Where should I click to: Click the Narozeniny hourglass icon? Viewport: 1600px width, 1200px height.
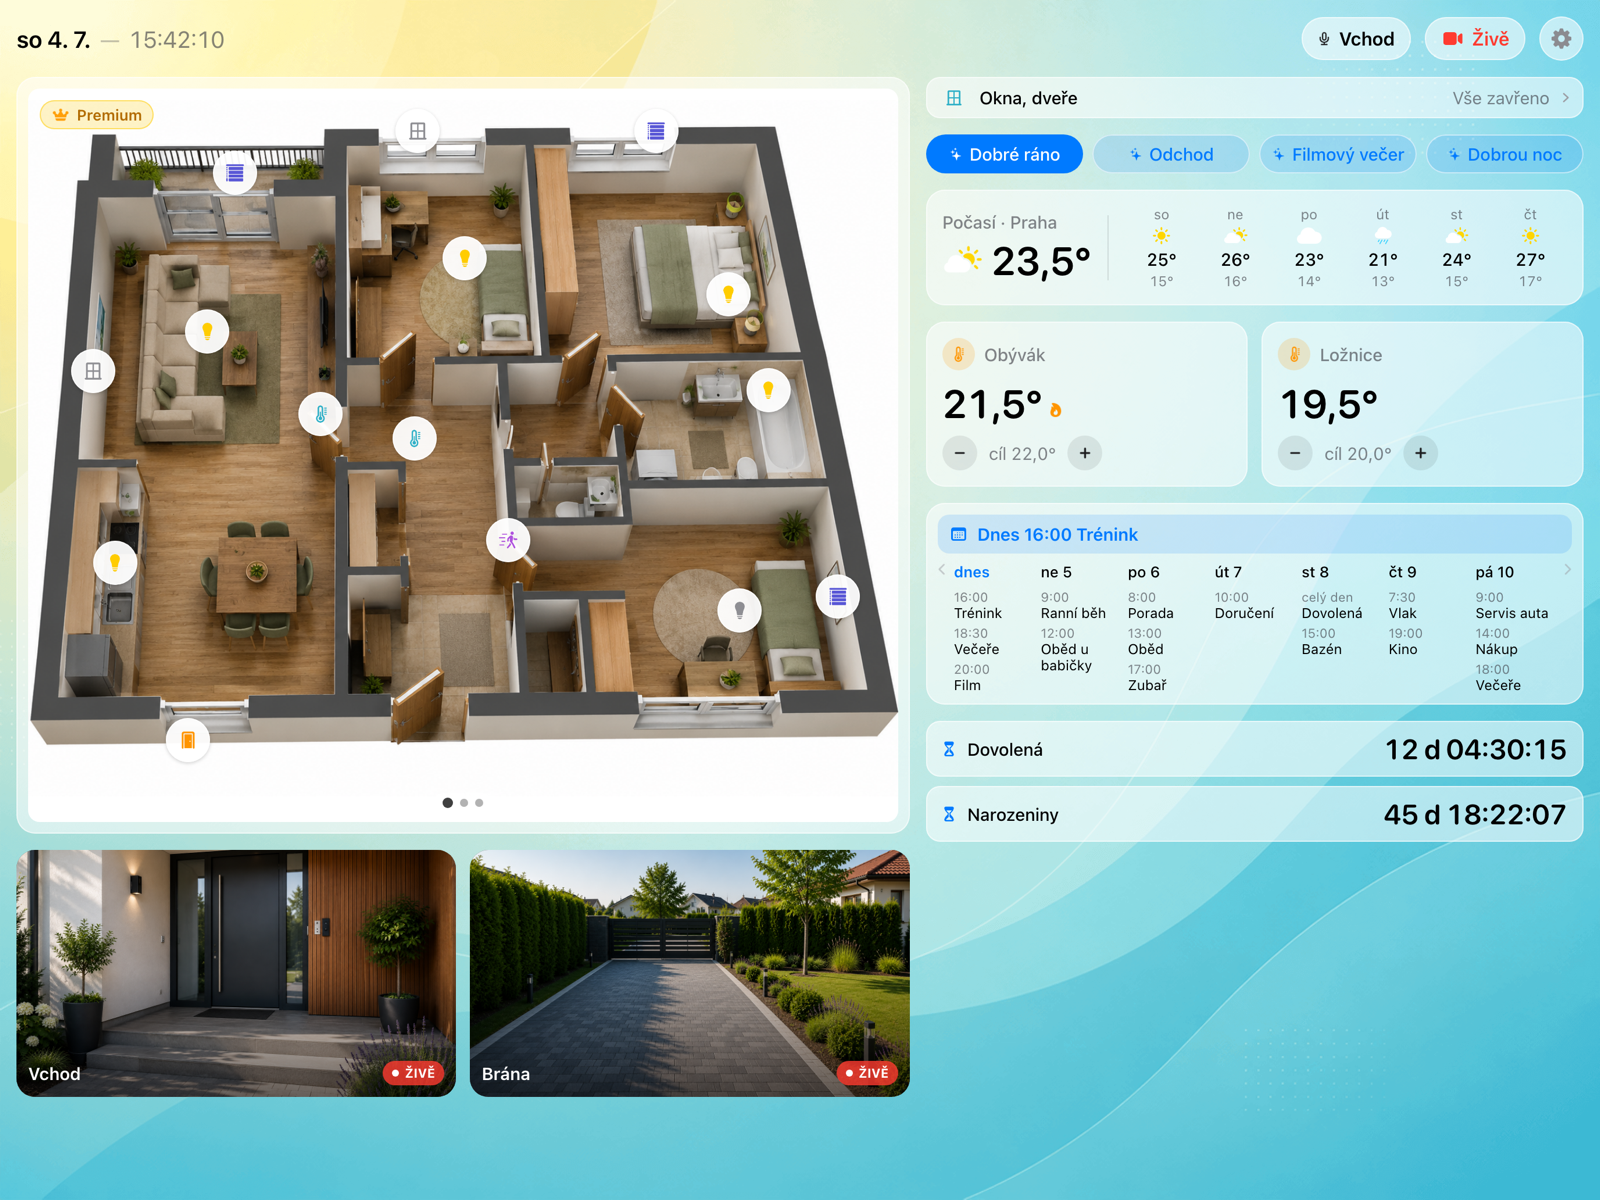pos(949,814)
